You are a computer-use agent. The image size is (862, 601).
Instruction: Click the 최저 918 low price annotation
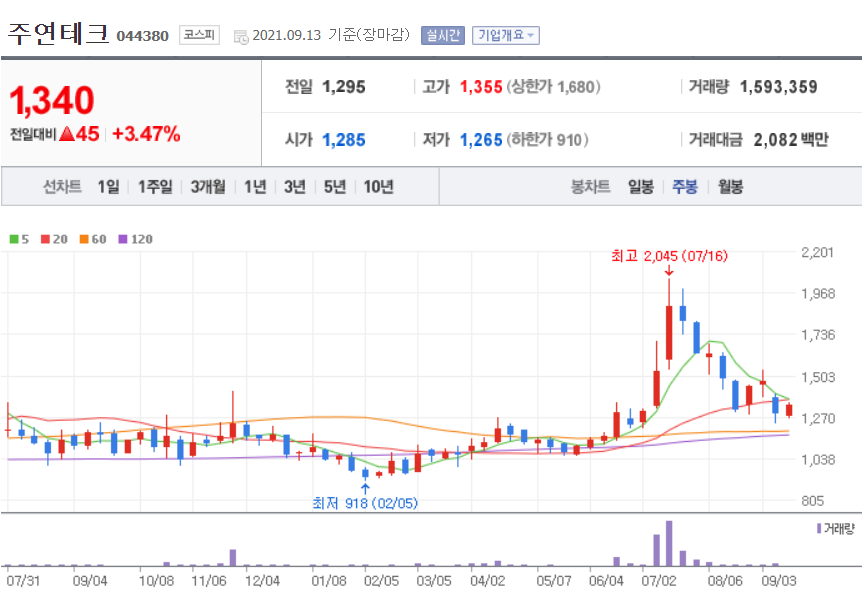tap(365, 503)
